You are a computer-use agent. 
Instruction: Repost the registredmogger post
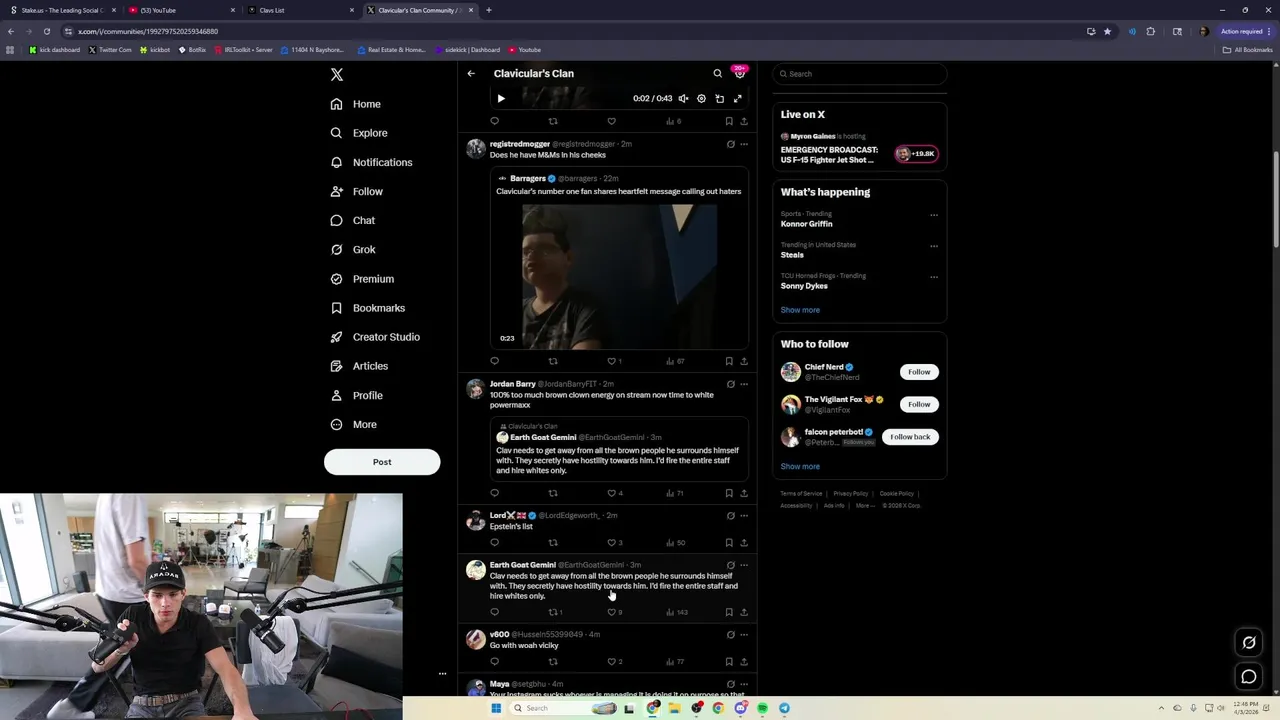point(553,361)
